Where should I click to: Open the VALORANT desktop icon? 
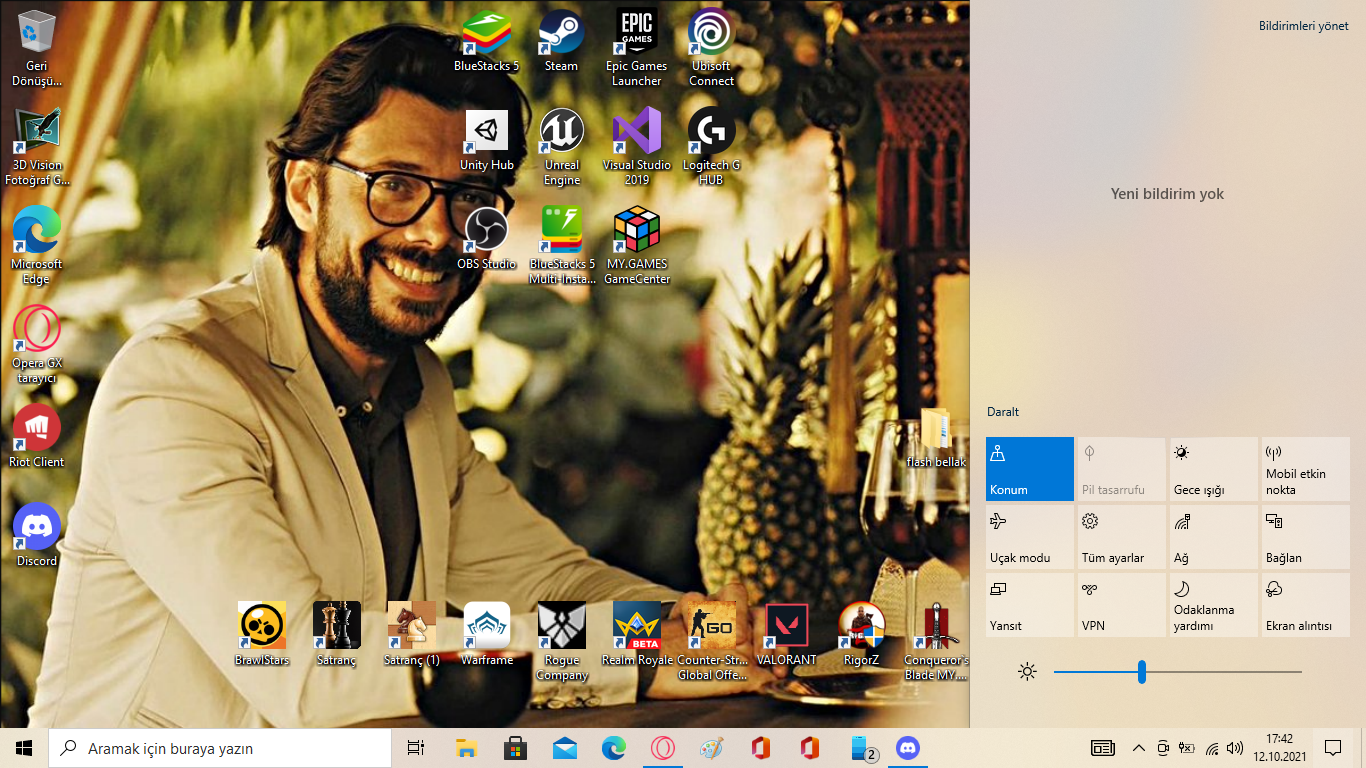(786, 626)
